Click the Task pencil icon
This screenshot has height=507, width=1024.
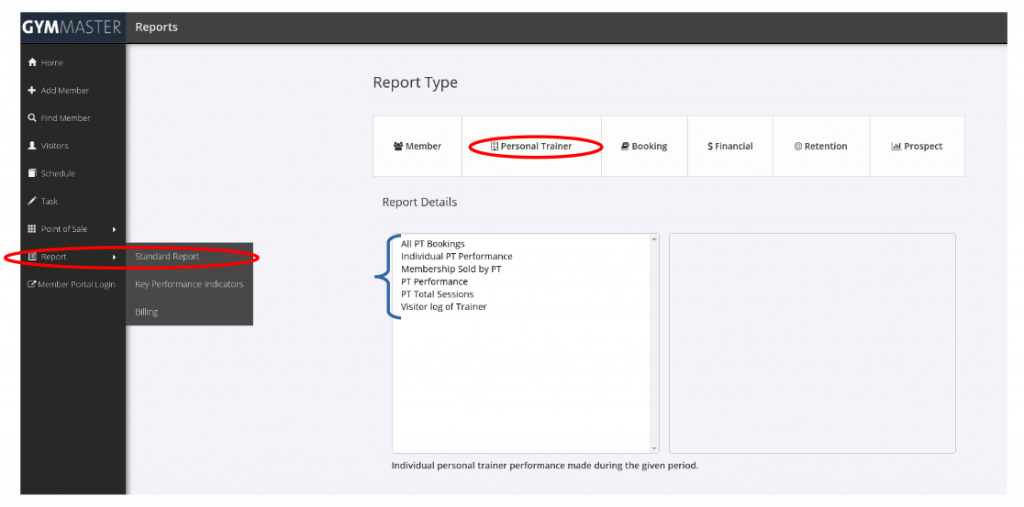click(x=33, y=201)
